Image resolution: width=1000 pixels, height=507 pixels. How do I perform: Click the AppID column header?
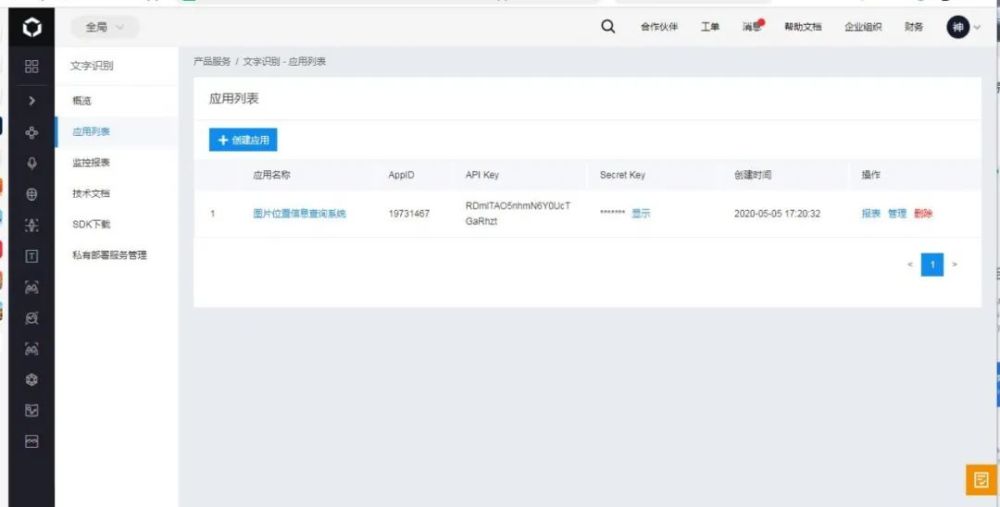(402, 175)
